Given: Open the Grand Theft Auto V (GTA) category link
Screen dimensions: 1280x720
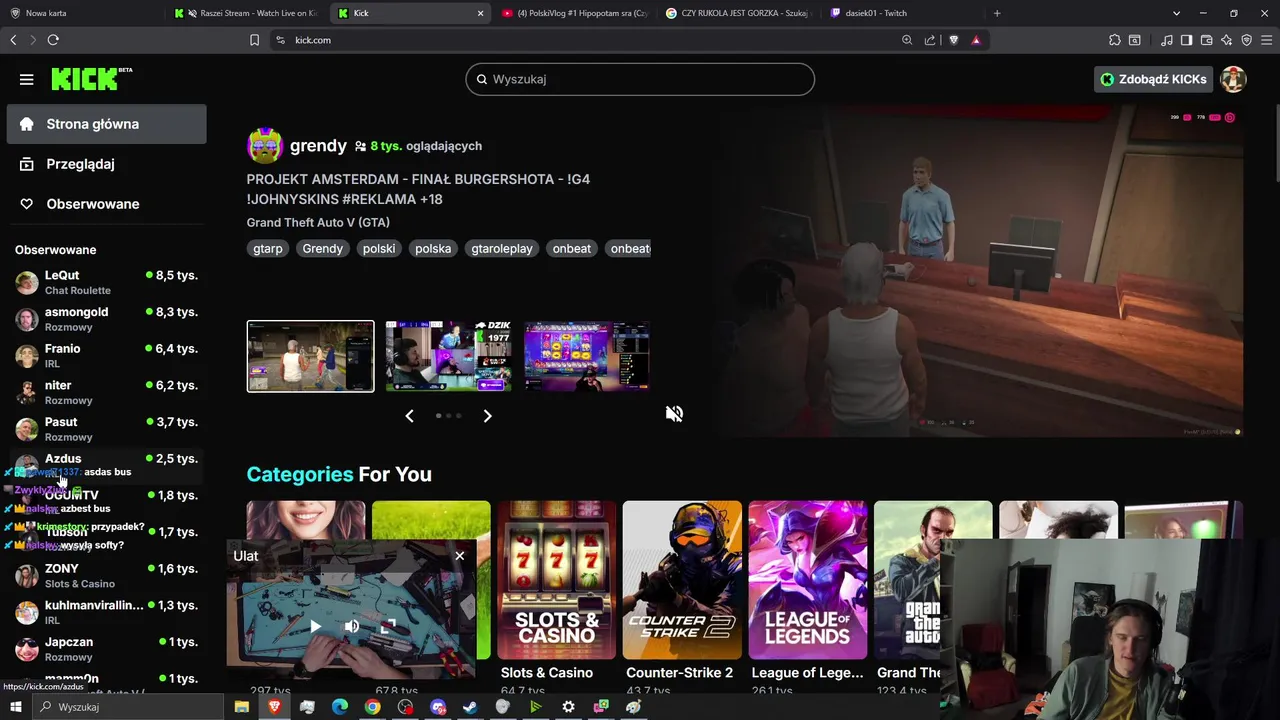Looking at the screenshot, I should (x=318, y=222).
